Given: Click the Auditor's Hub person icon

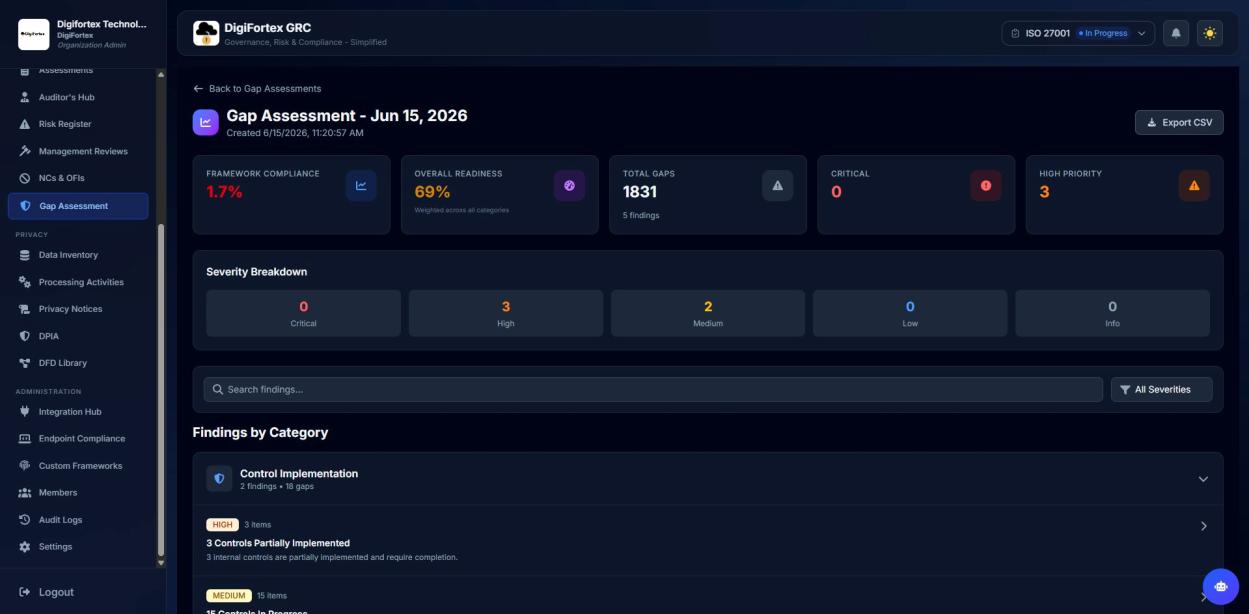Looking at the screenshot, I should [x=25, y=97].
